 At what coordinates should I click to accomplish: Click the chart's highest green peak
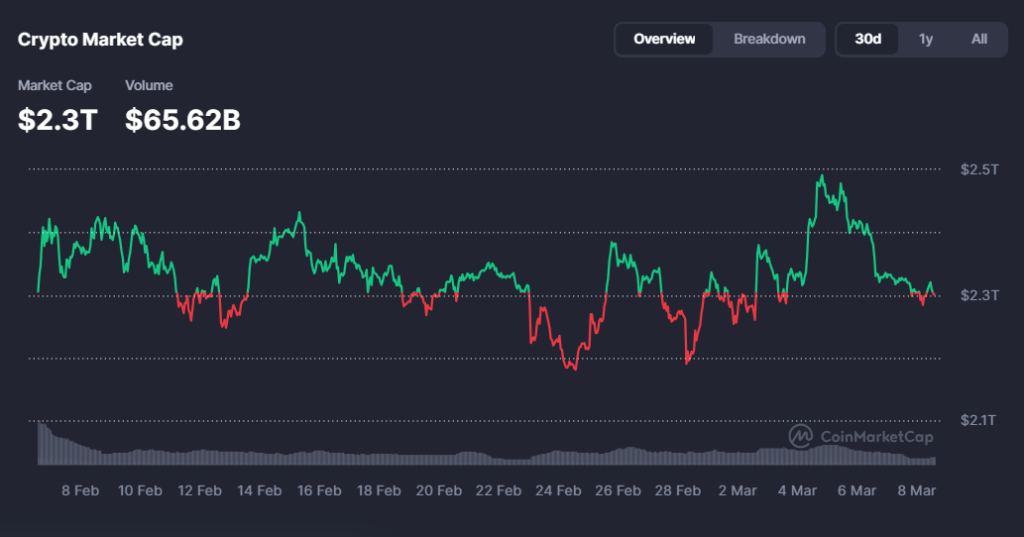(822, 177)
